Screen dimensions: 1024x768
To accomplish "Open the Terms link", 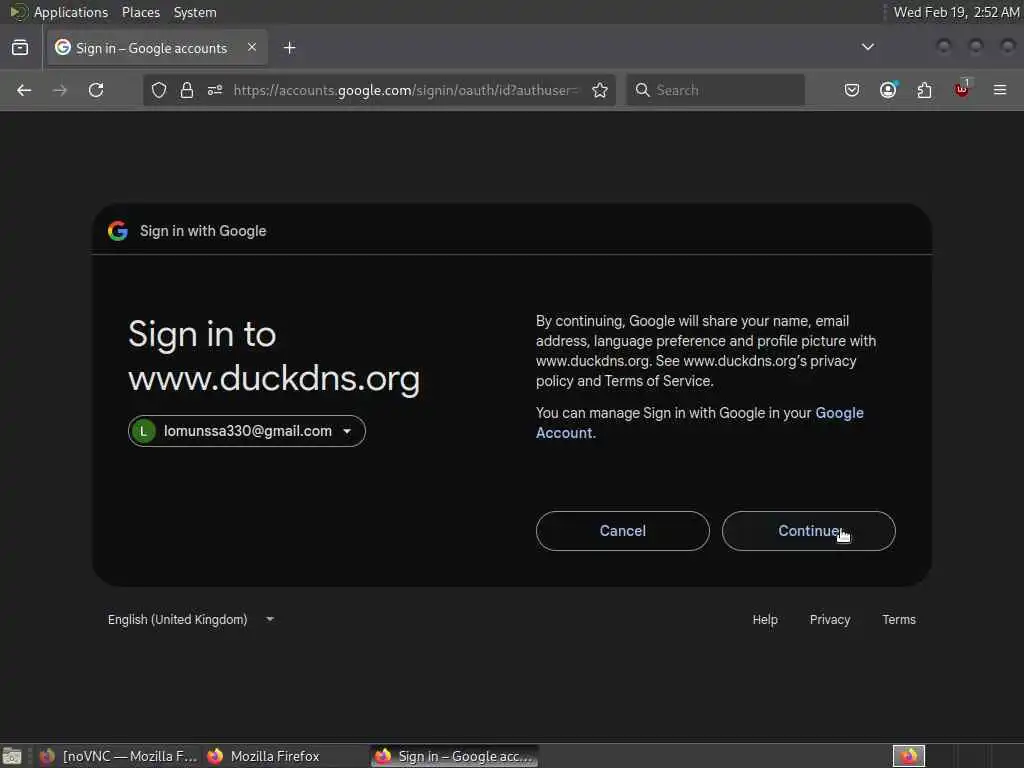I will (899, 619).
